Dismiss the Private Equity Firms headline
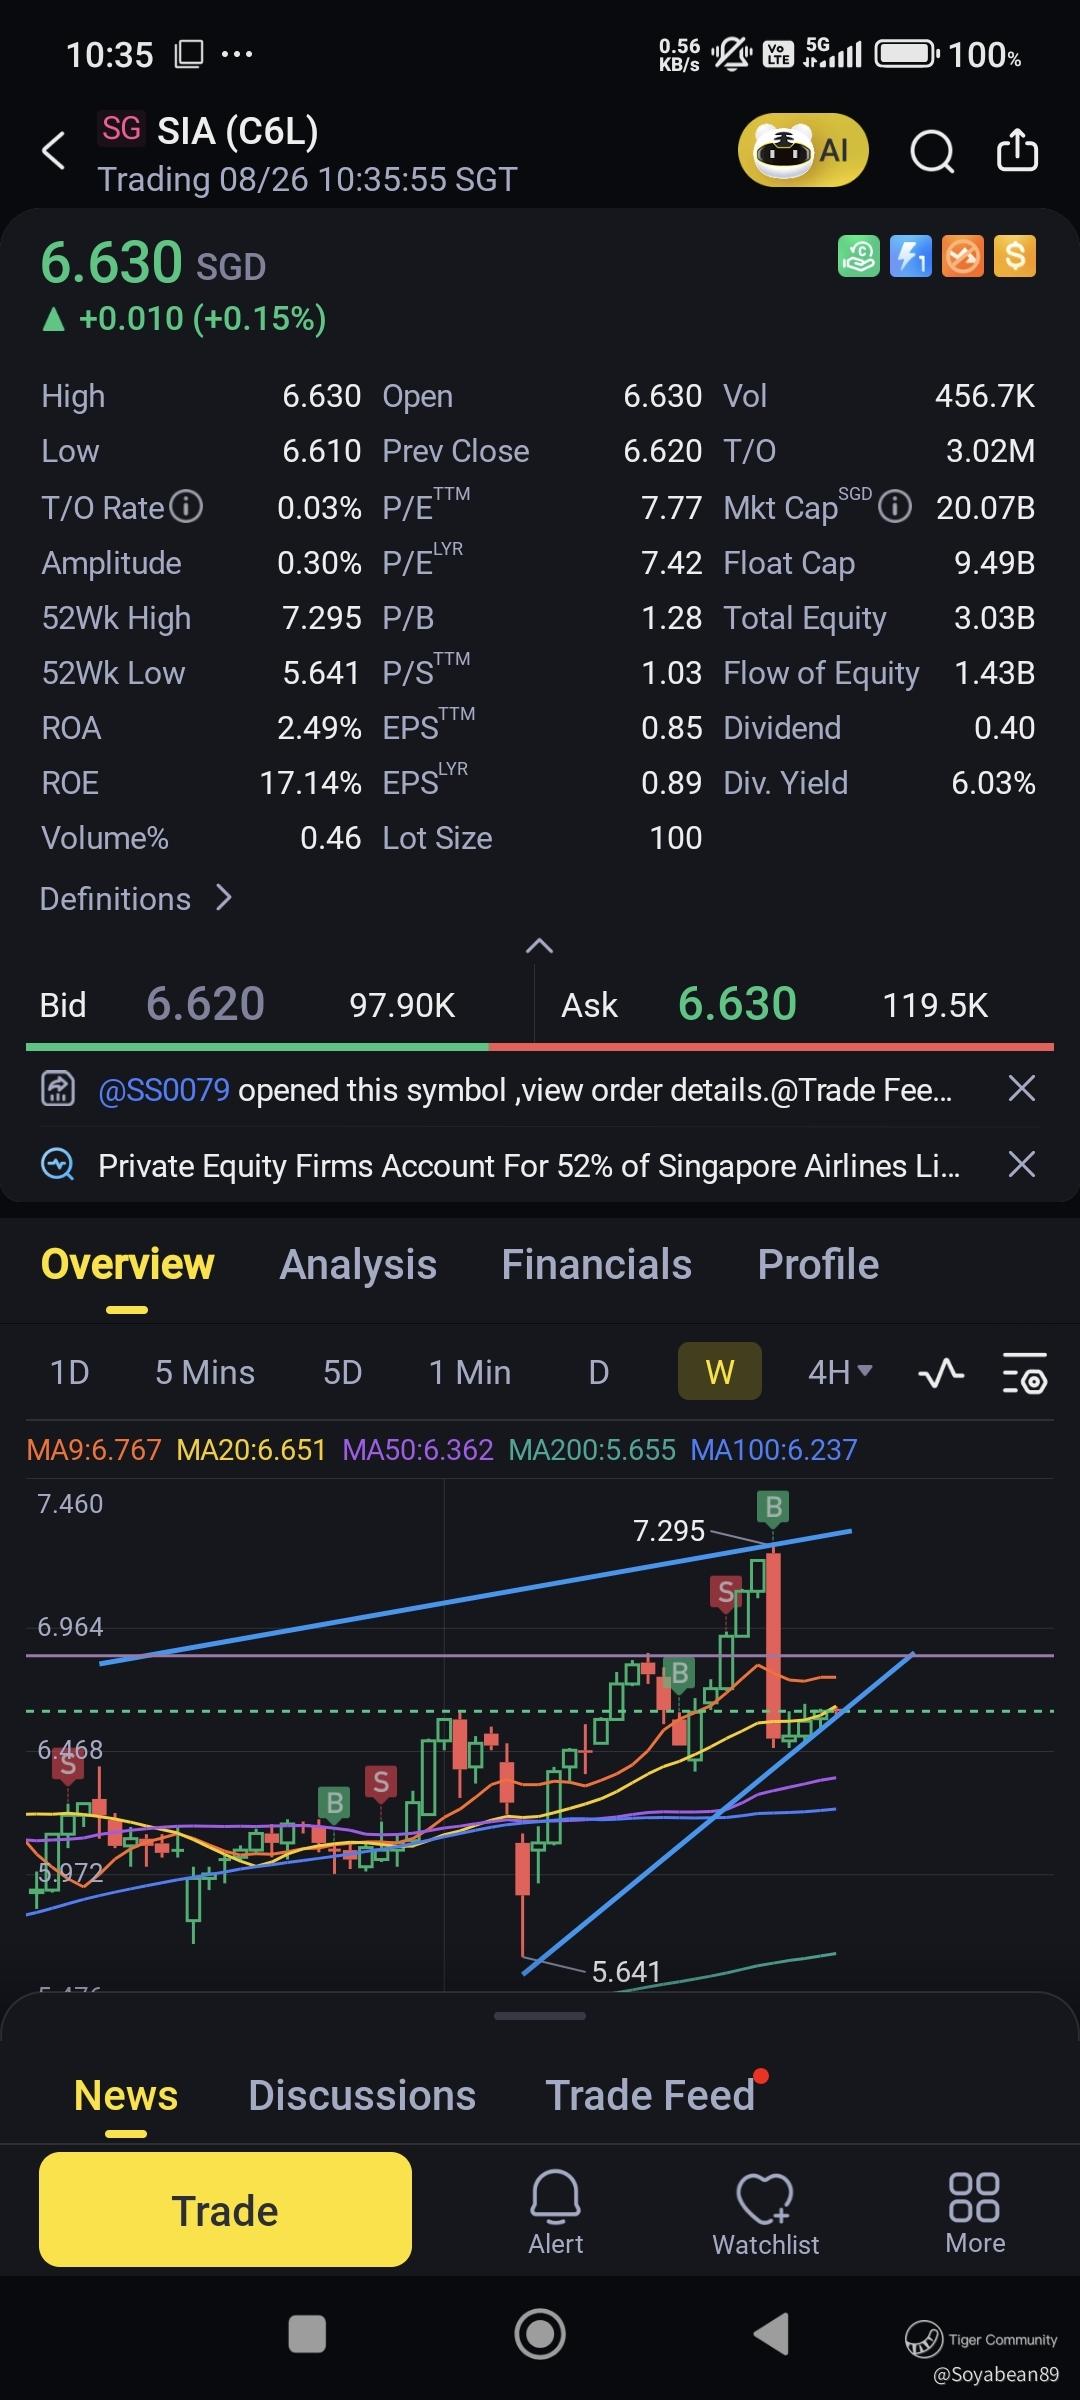This screenshot has width=1080, height=2400. (x=1021, y=1164)
